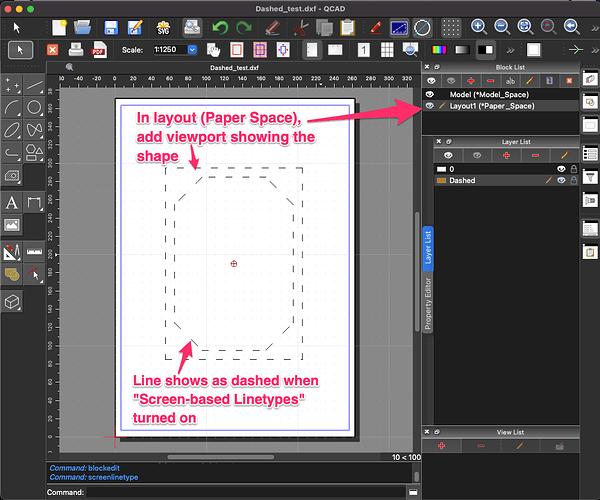
Task: Open the Scale dropdown showing 1:1250
Action: (x=192, y=50)
